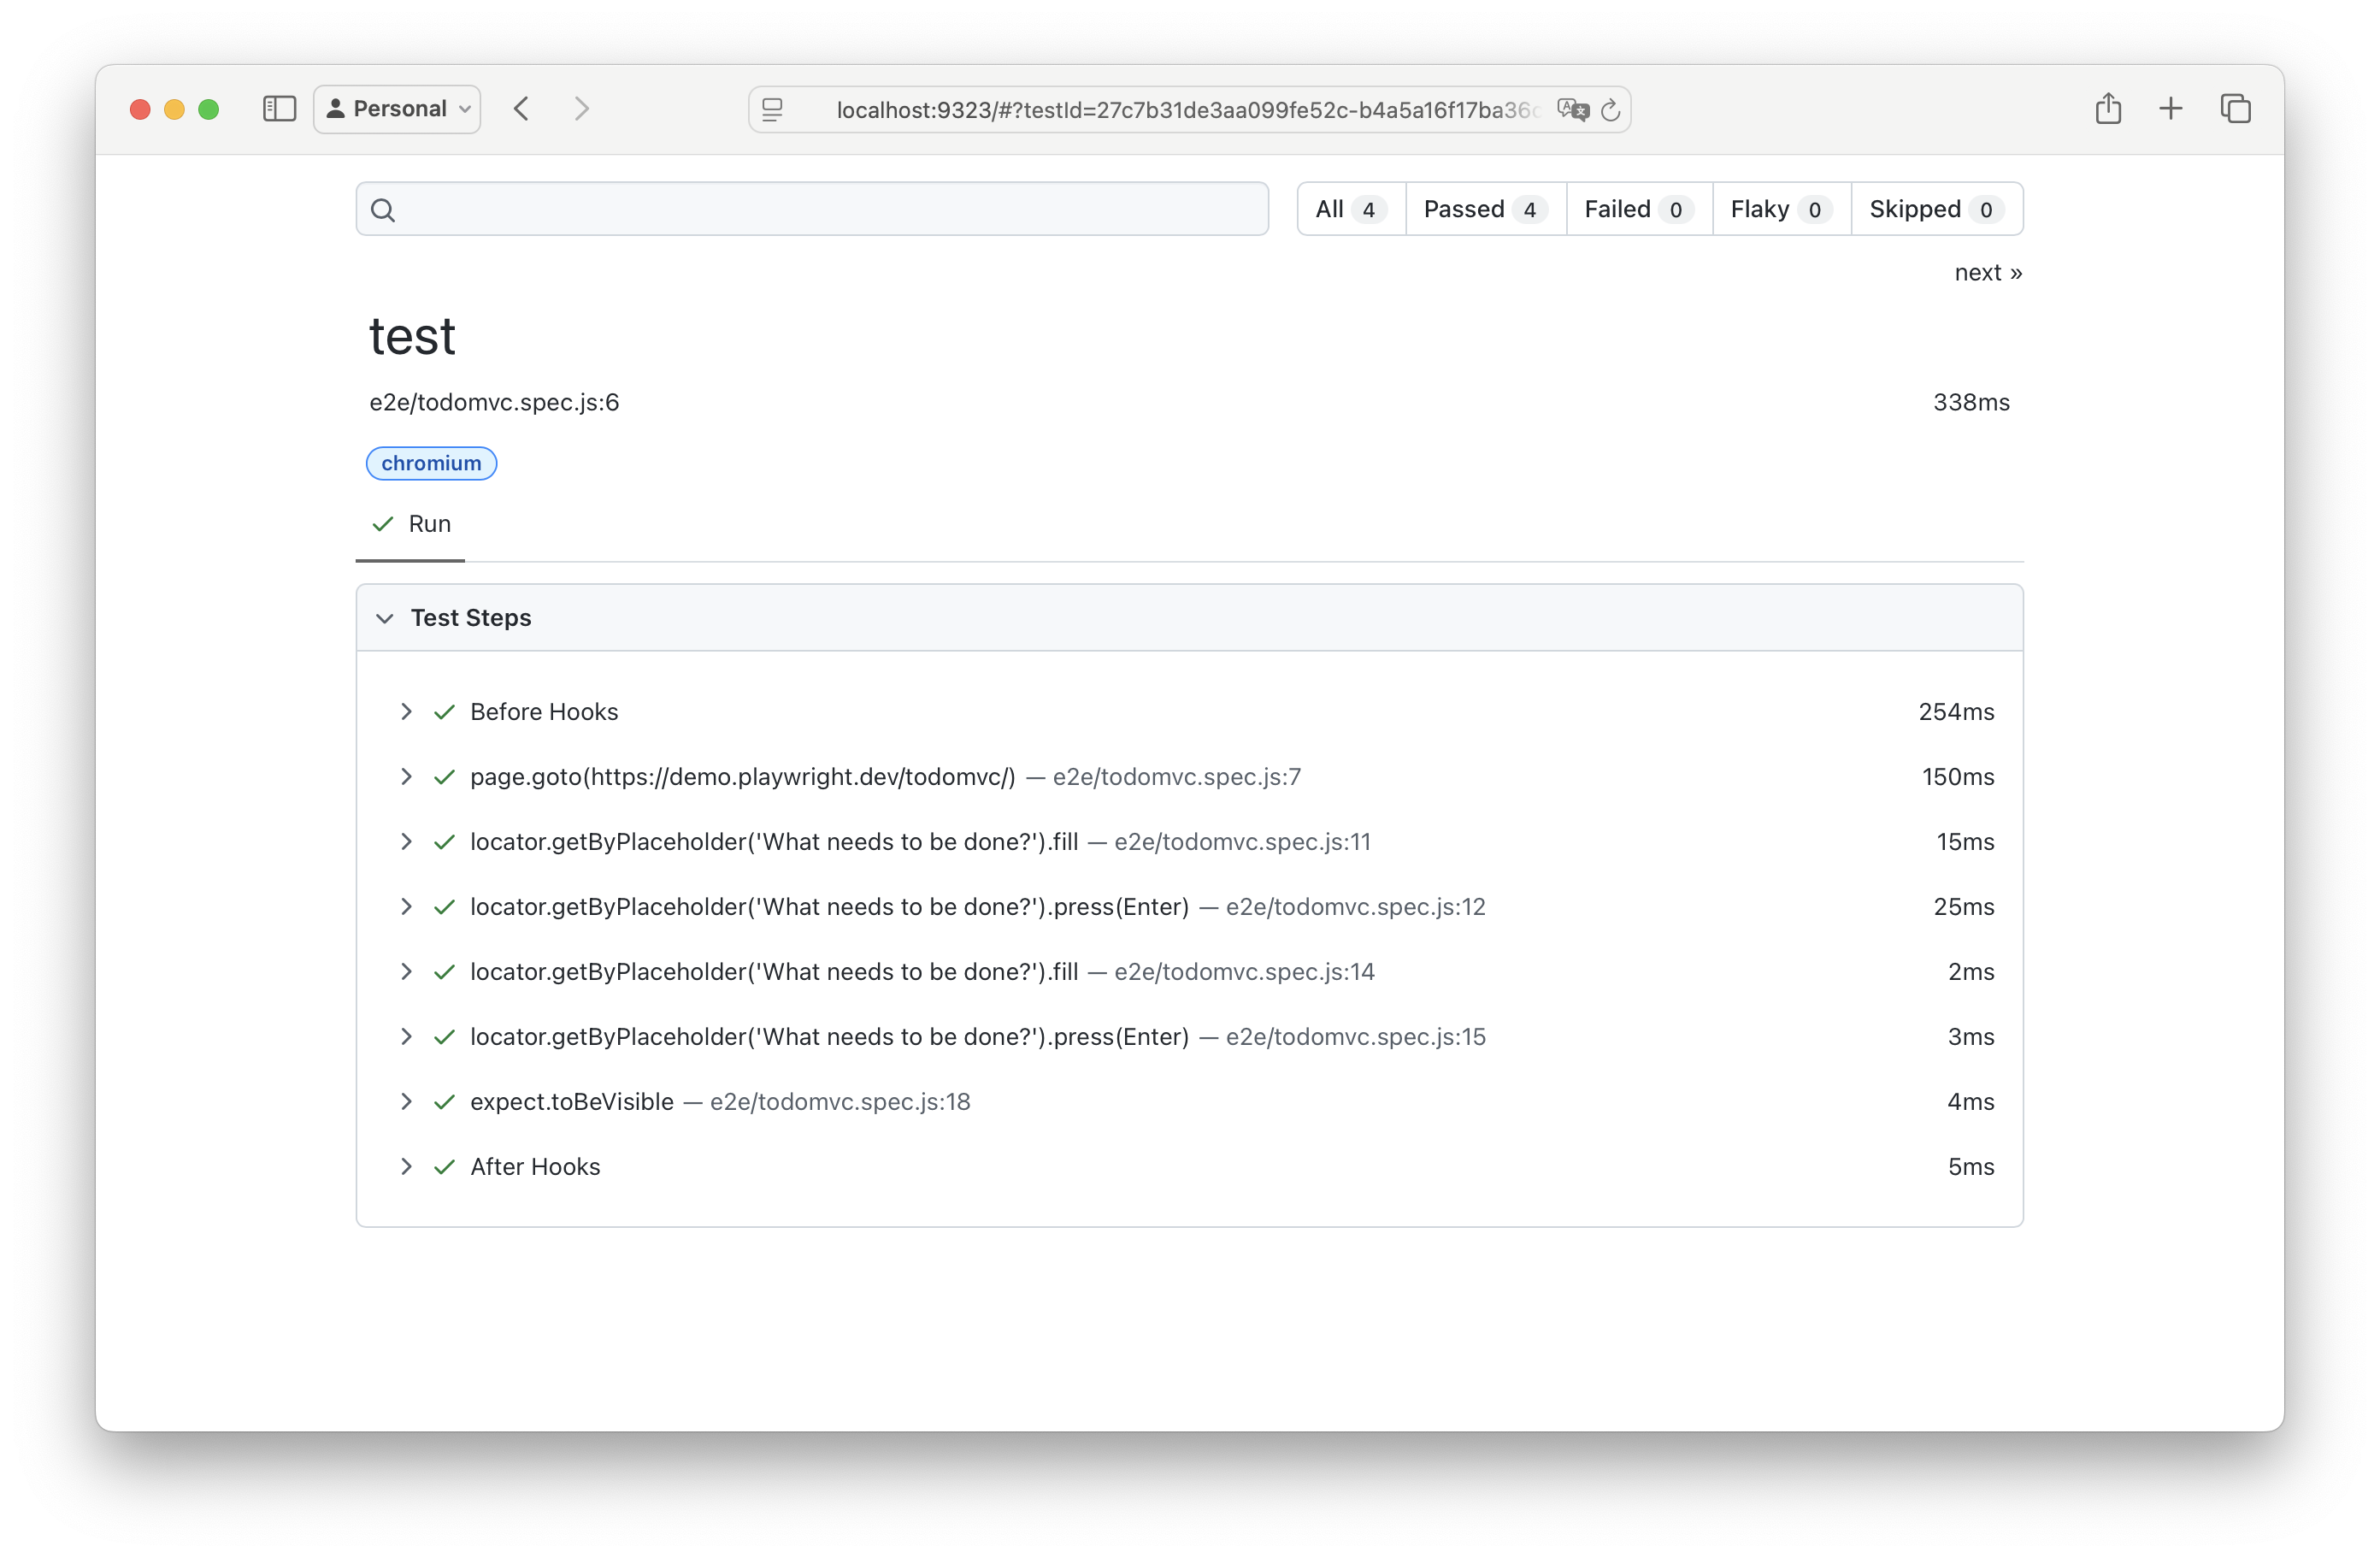2380x1558 pixels.
Task: Click the share icon in the toolbar
Action: [x=2108, y=108]
